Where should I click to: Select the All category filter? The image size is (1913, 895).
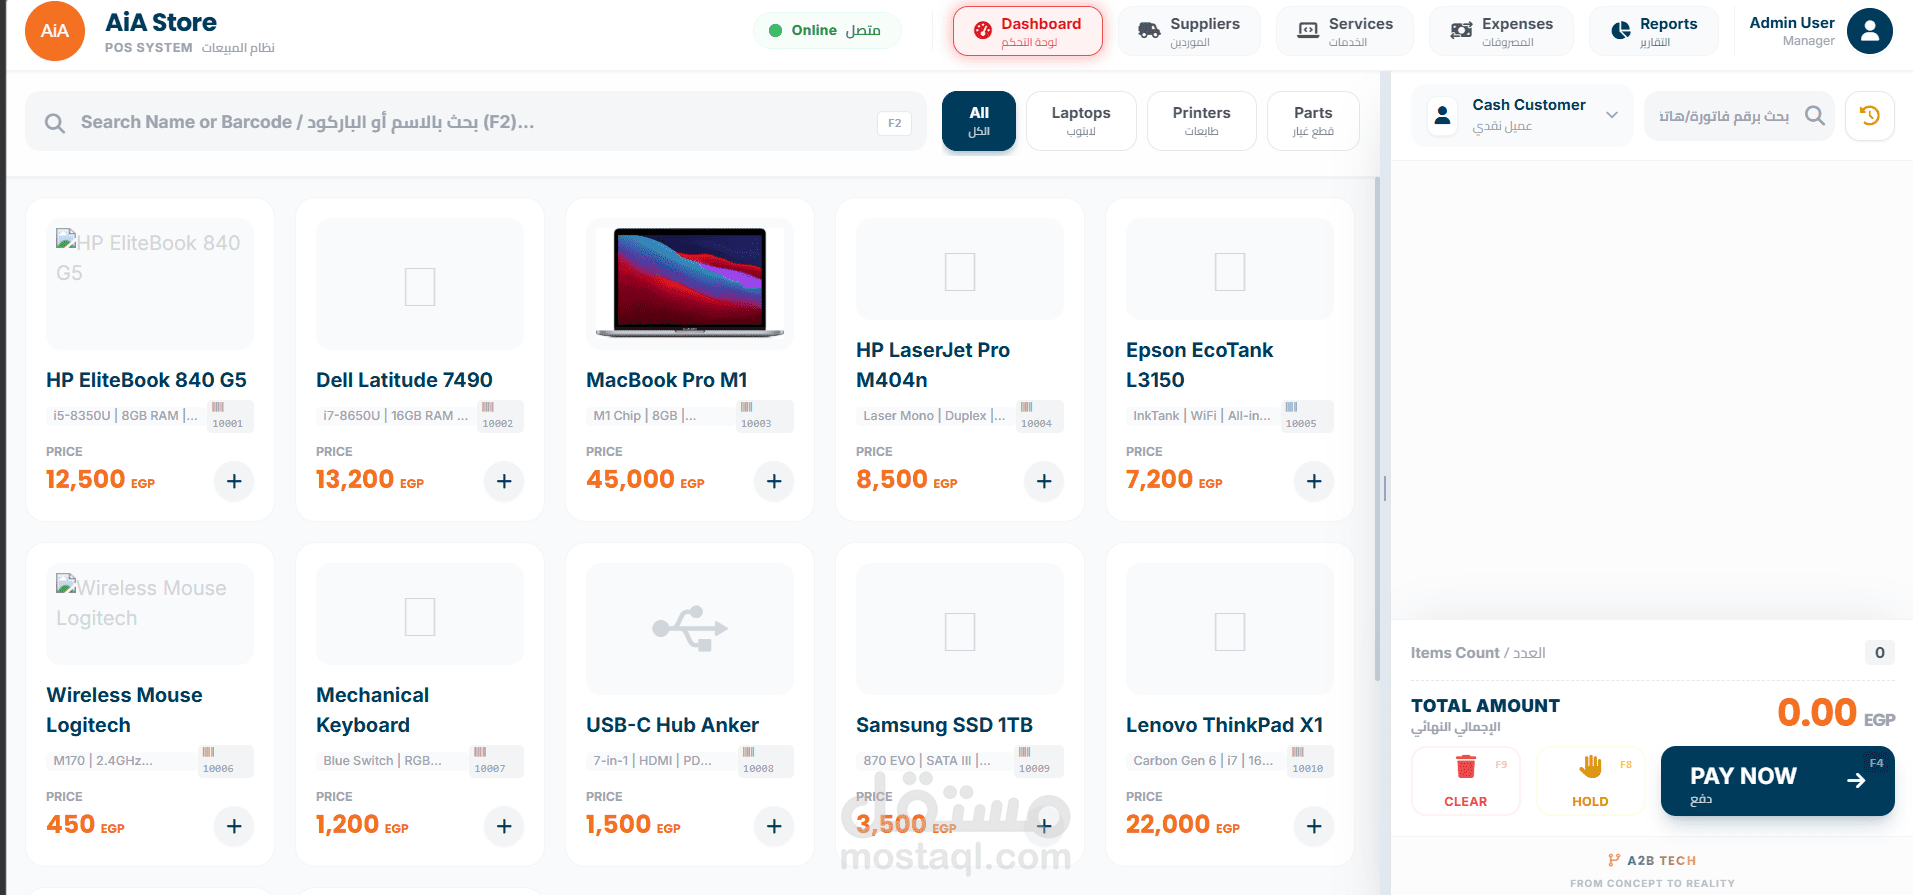click(x=979, y=121)
